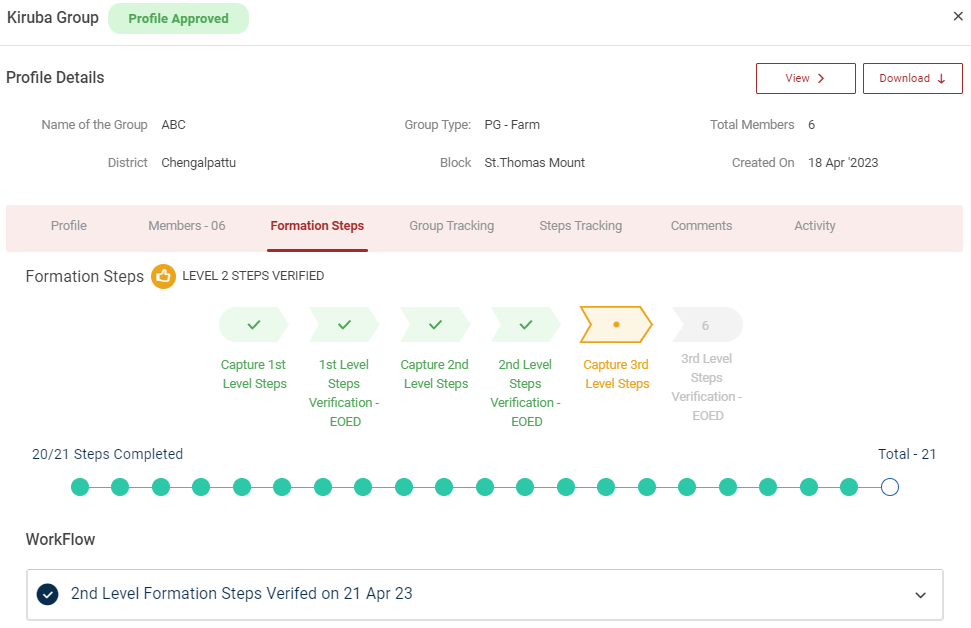Open the Steps Tracking tab
Image resolution: width=971 pixels, height=628 pixels.
point(580,226)
